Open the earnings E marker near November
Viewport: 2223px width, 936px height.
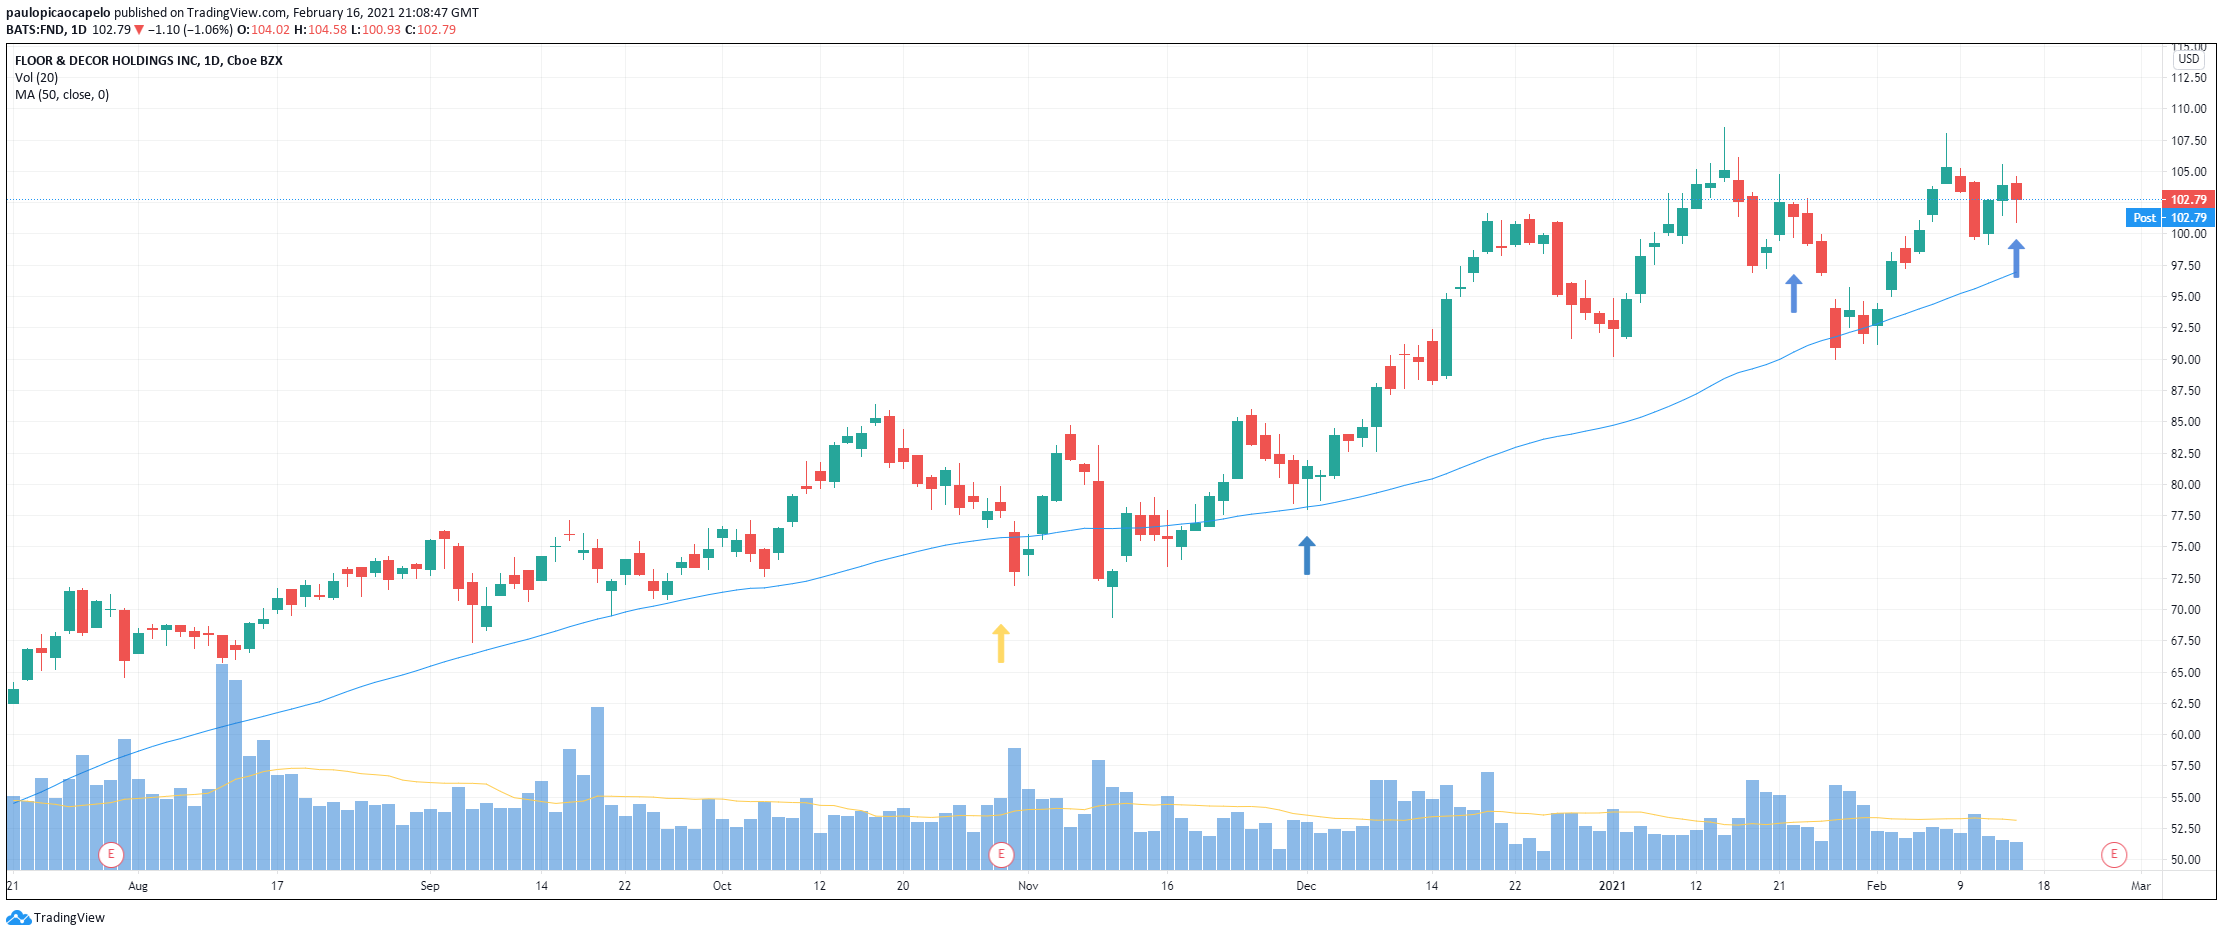(1001, 855)
